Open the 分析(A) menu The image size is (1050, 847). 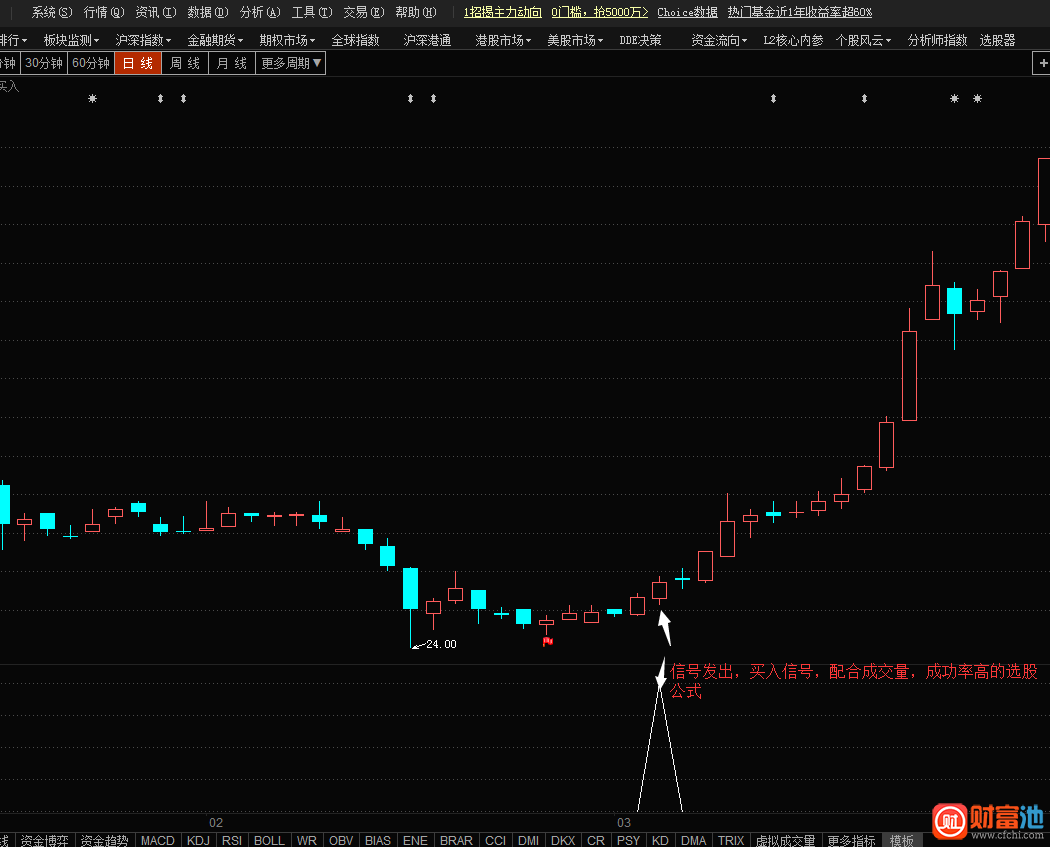tap(260, 12)
